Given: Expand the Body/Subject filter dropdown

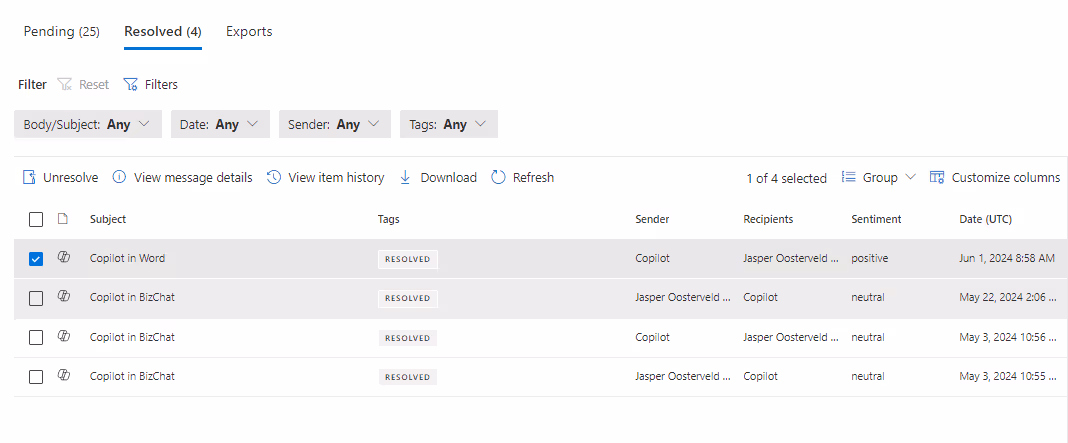Looking at the screenshot, I should tap(88, 124).
